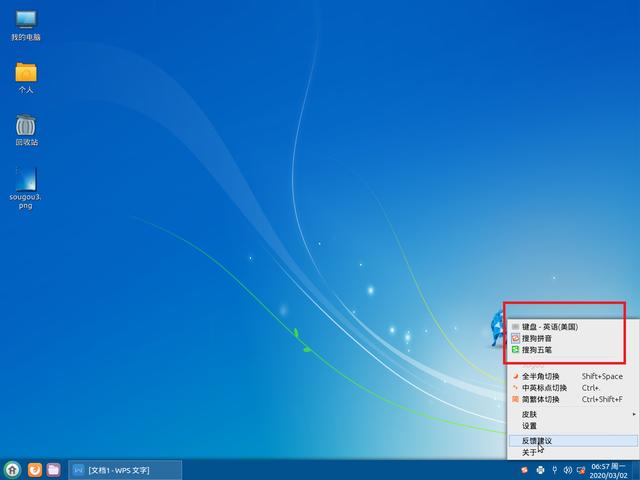Open the clock showing 06:57 周一
Viewport: 640px width, 480px height.
tap(609, 471)
